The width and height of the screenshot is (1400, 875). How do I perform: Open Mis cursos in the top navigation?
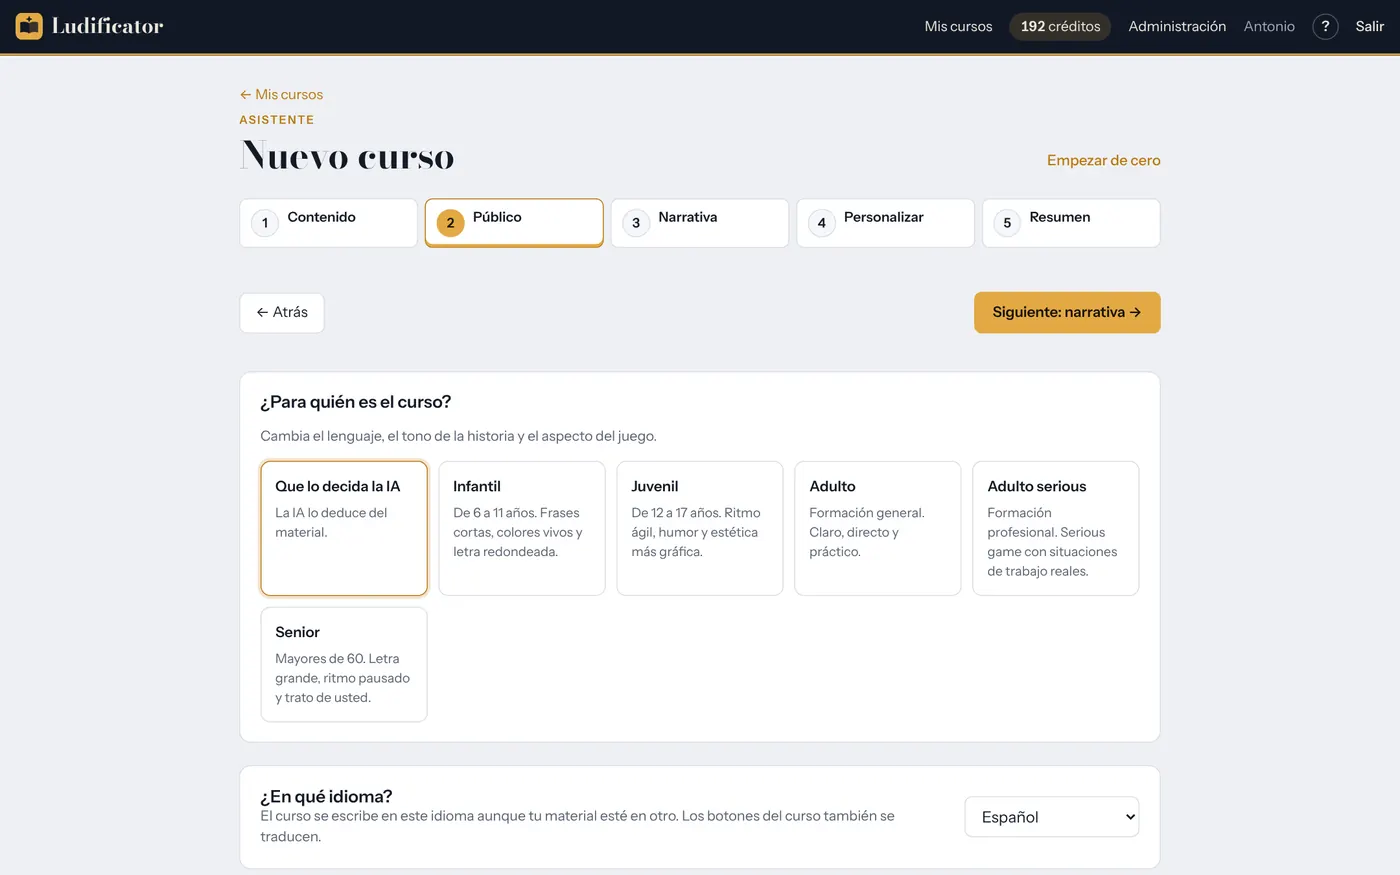click(x=958, y=27)
